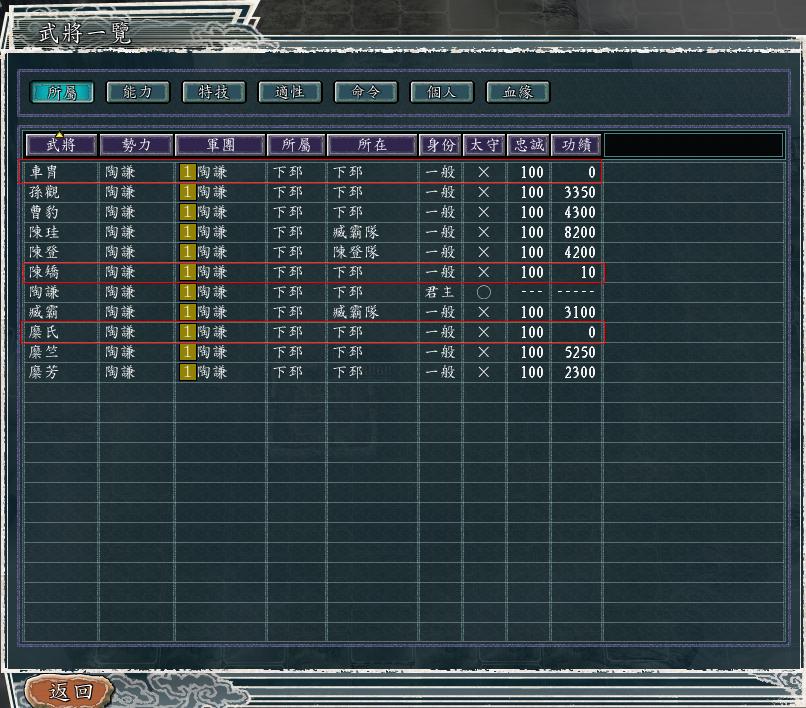Click the legion badge in 麋氏's row
Viewport: 806px width, 708px height.
point(188,333)
